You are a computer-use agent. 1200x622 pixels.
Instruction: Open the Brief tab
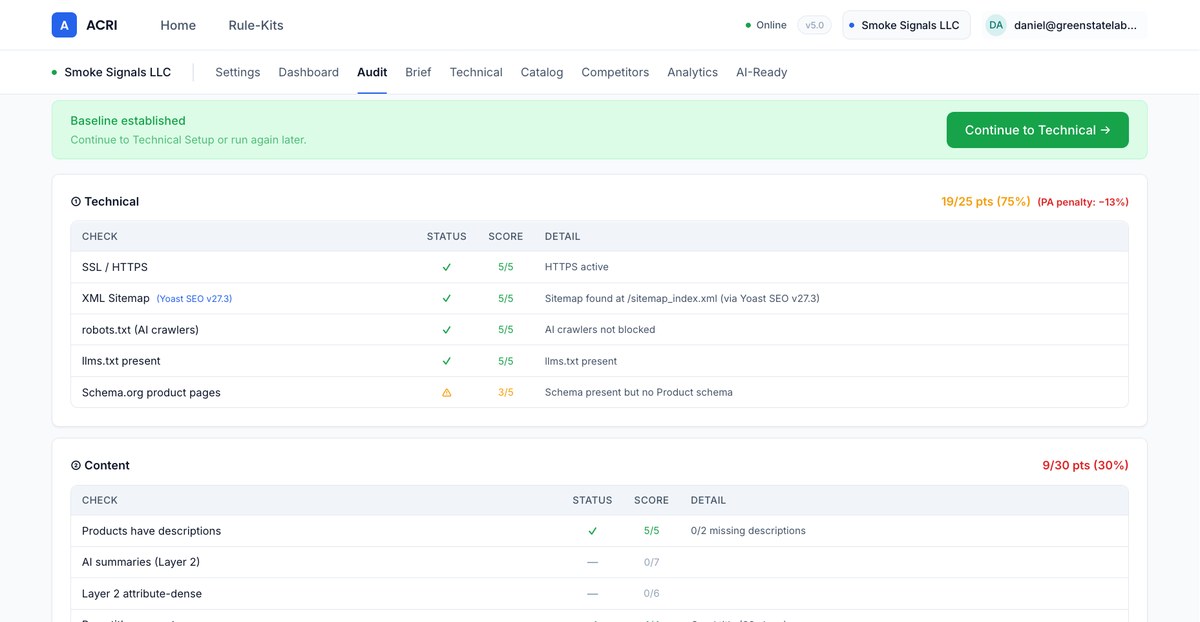click(418, 72)
